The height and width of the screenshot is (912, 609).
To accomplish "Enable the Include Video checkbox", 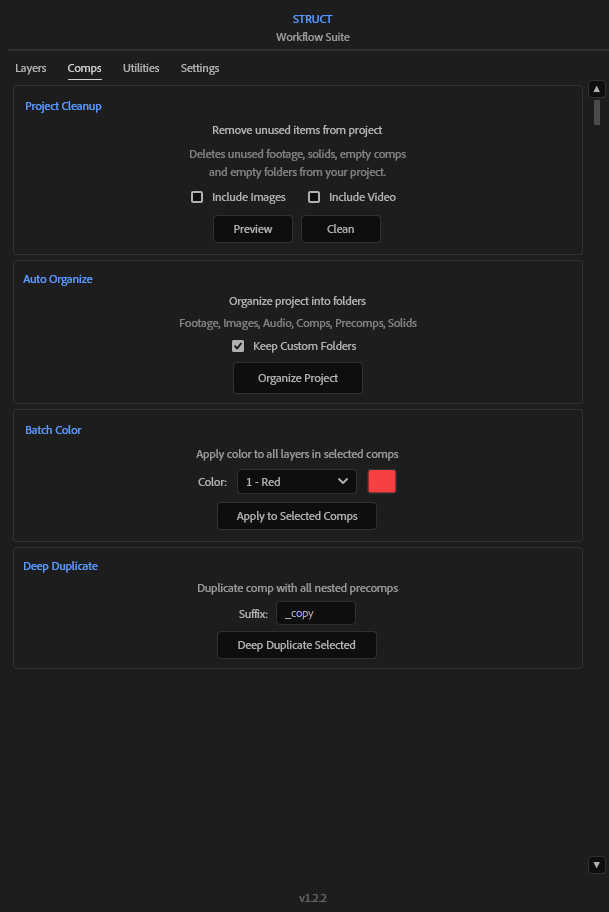I will [314, 197].
